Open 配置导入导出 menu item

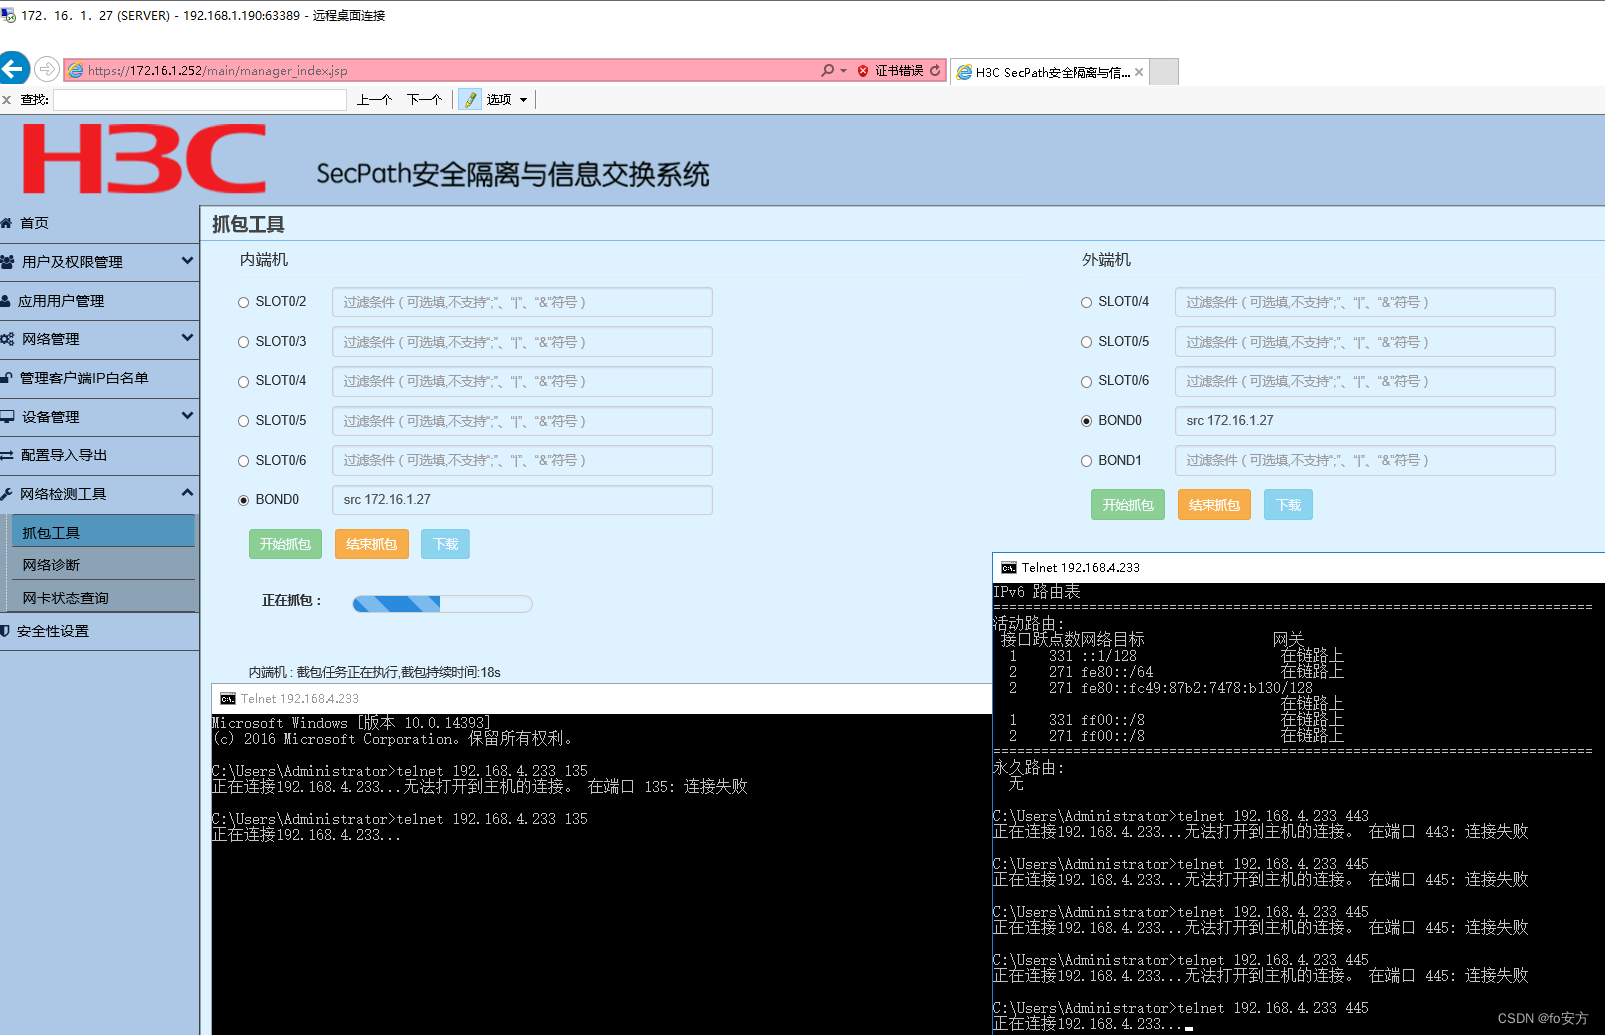click(x=99, y=455)
